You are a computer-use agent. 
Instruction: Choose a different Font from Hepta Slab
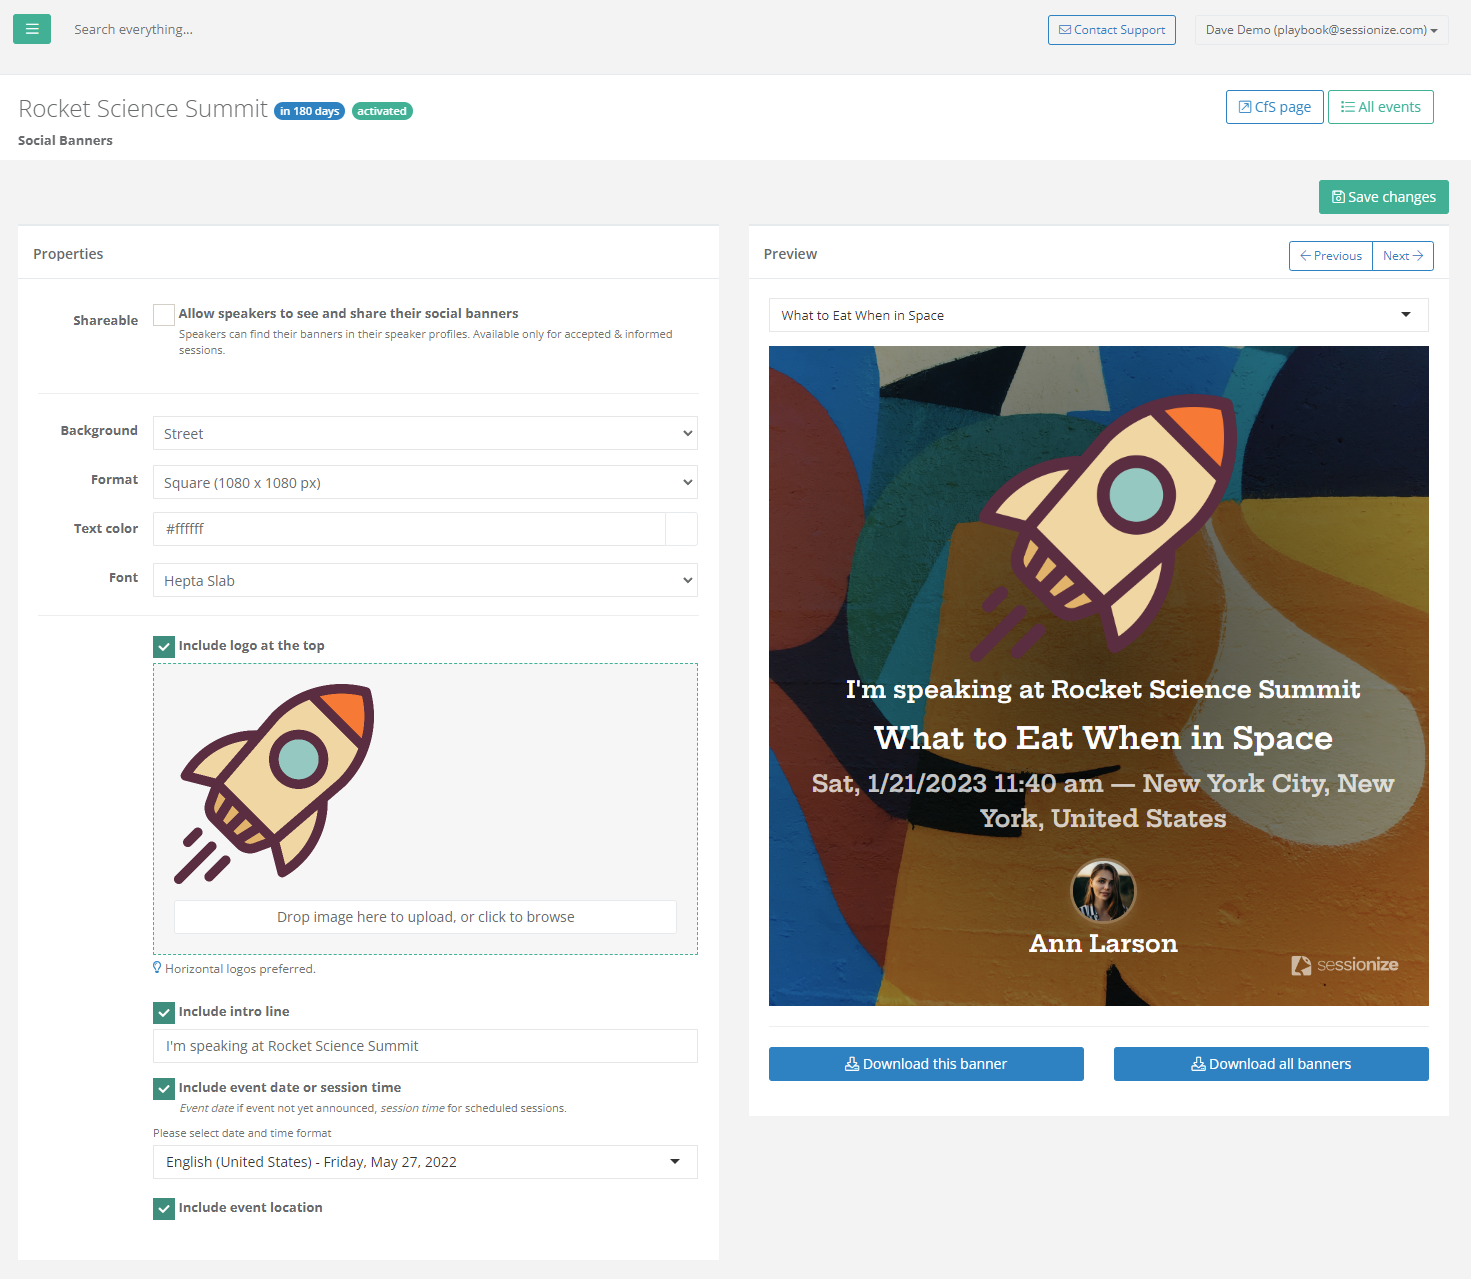coord(425,581)
